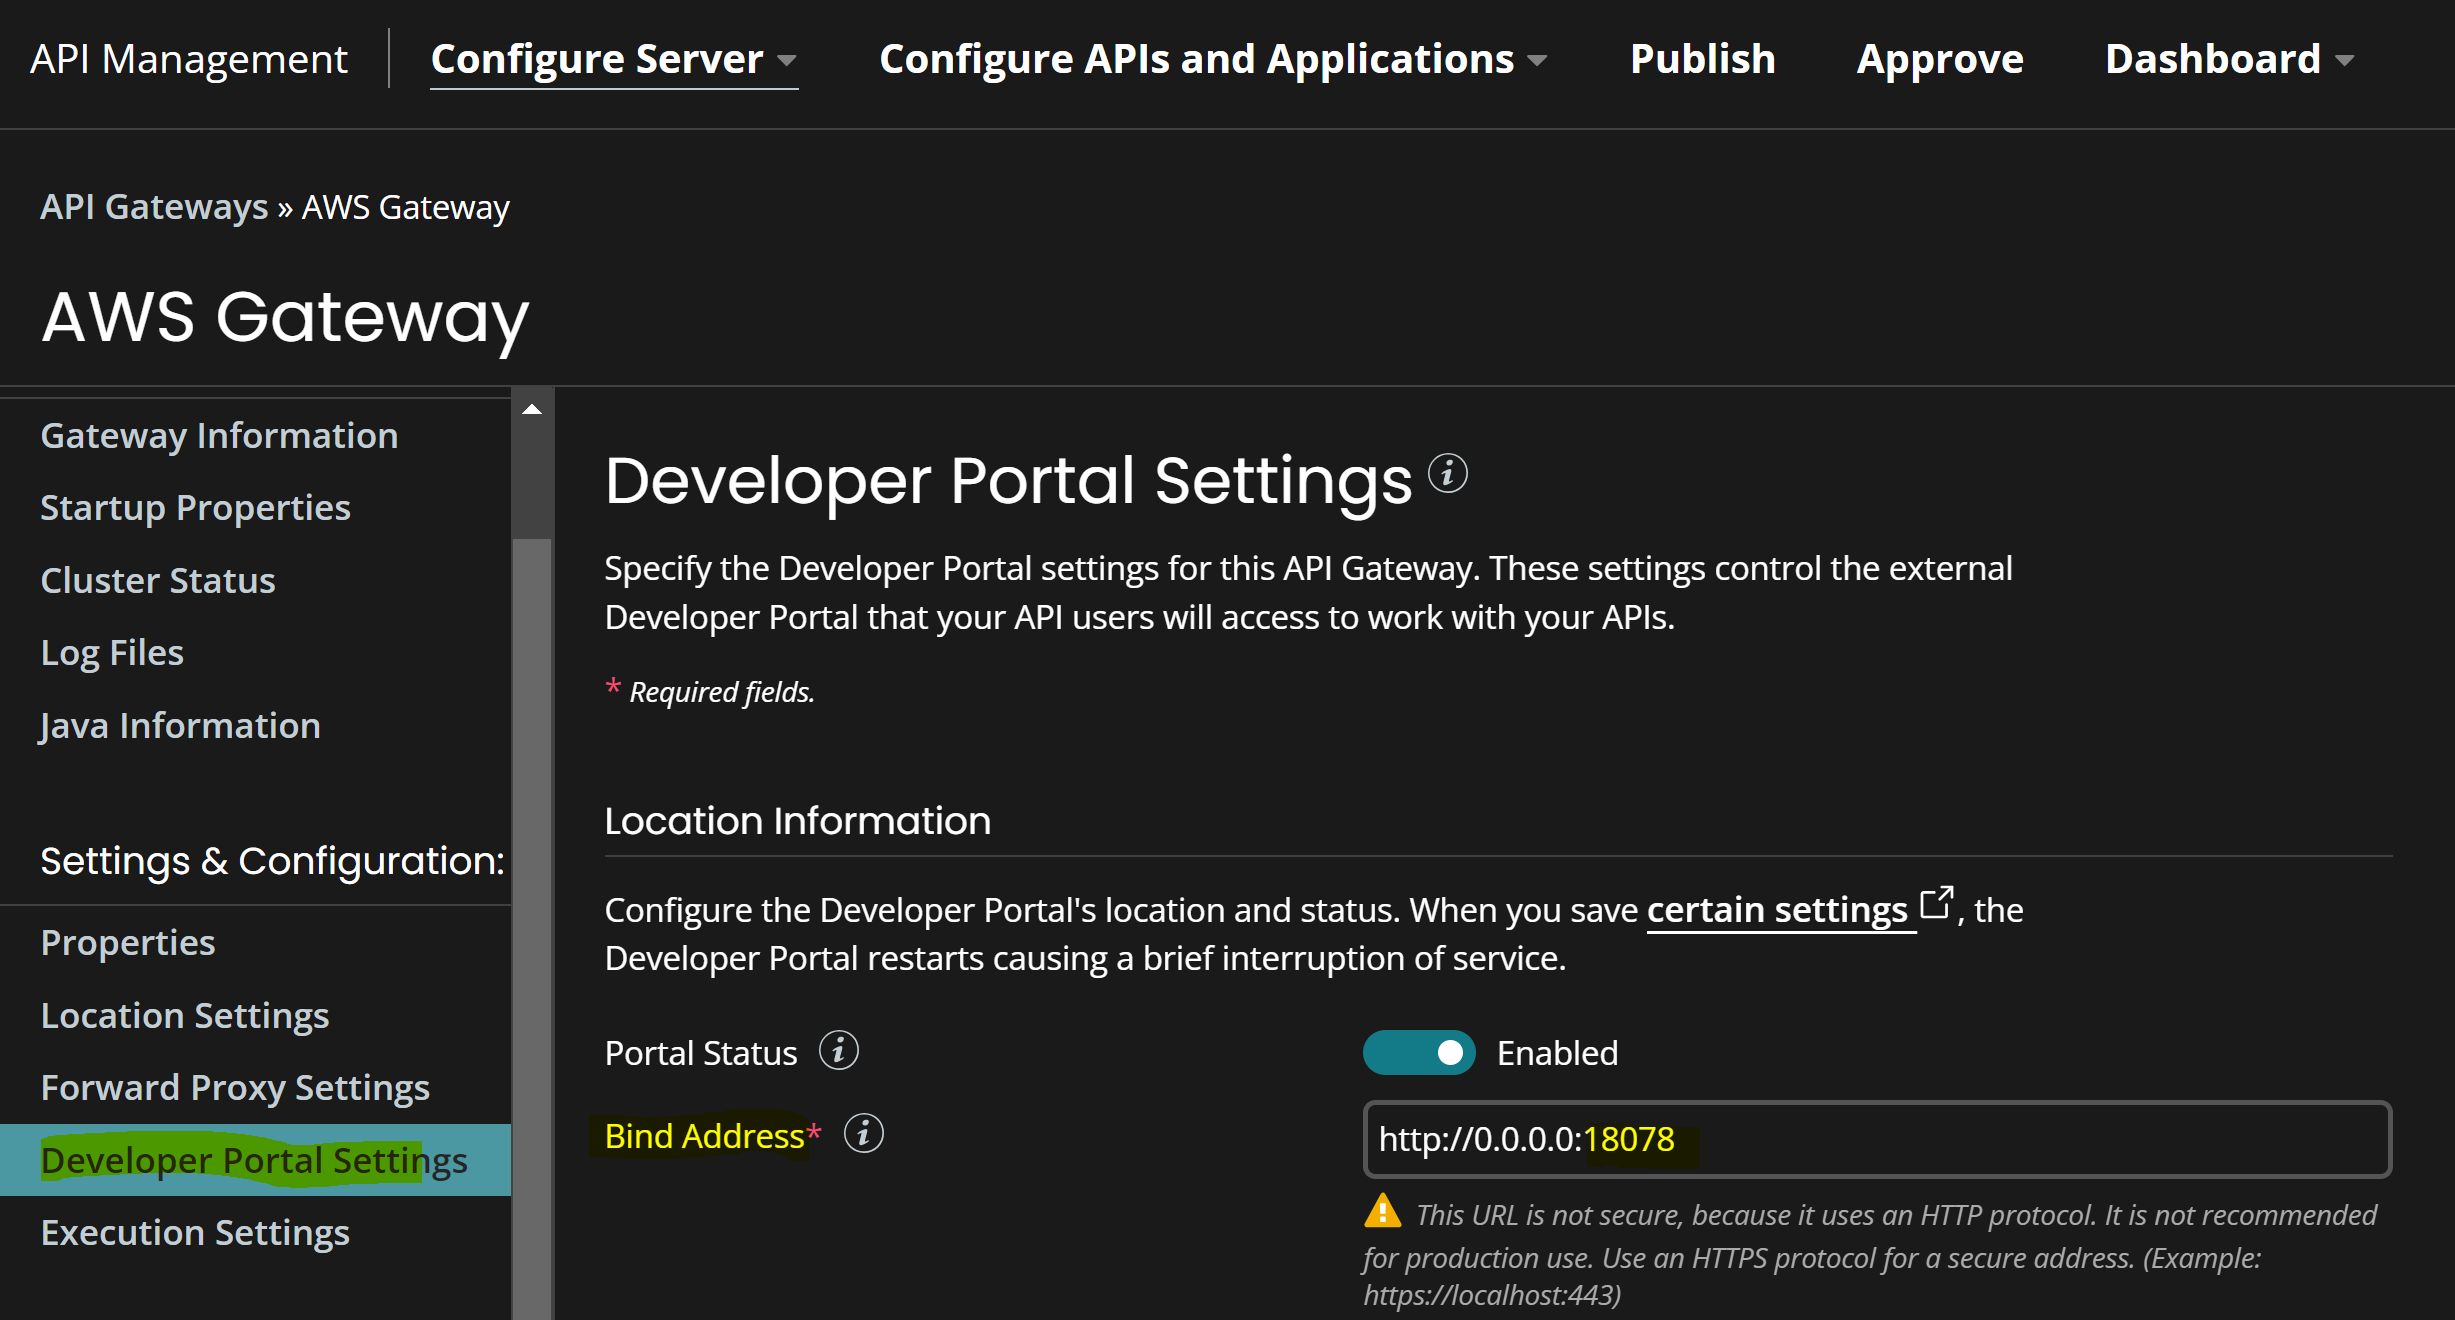
Task: Select Startup Properties from the sidebar
Action: [195, 507]
